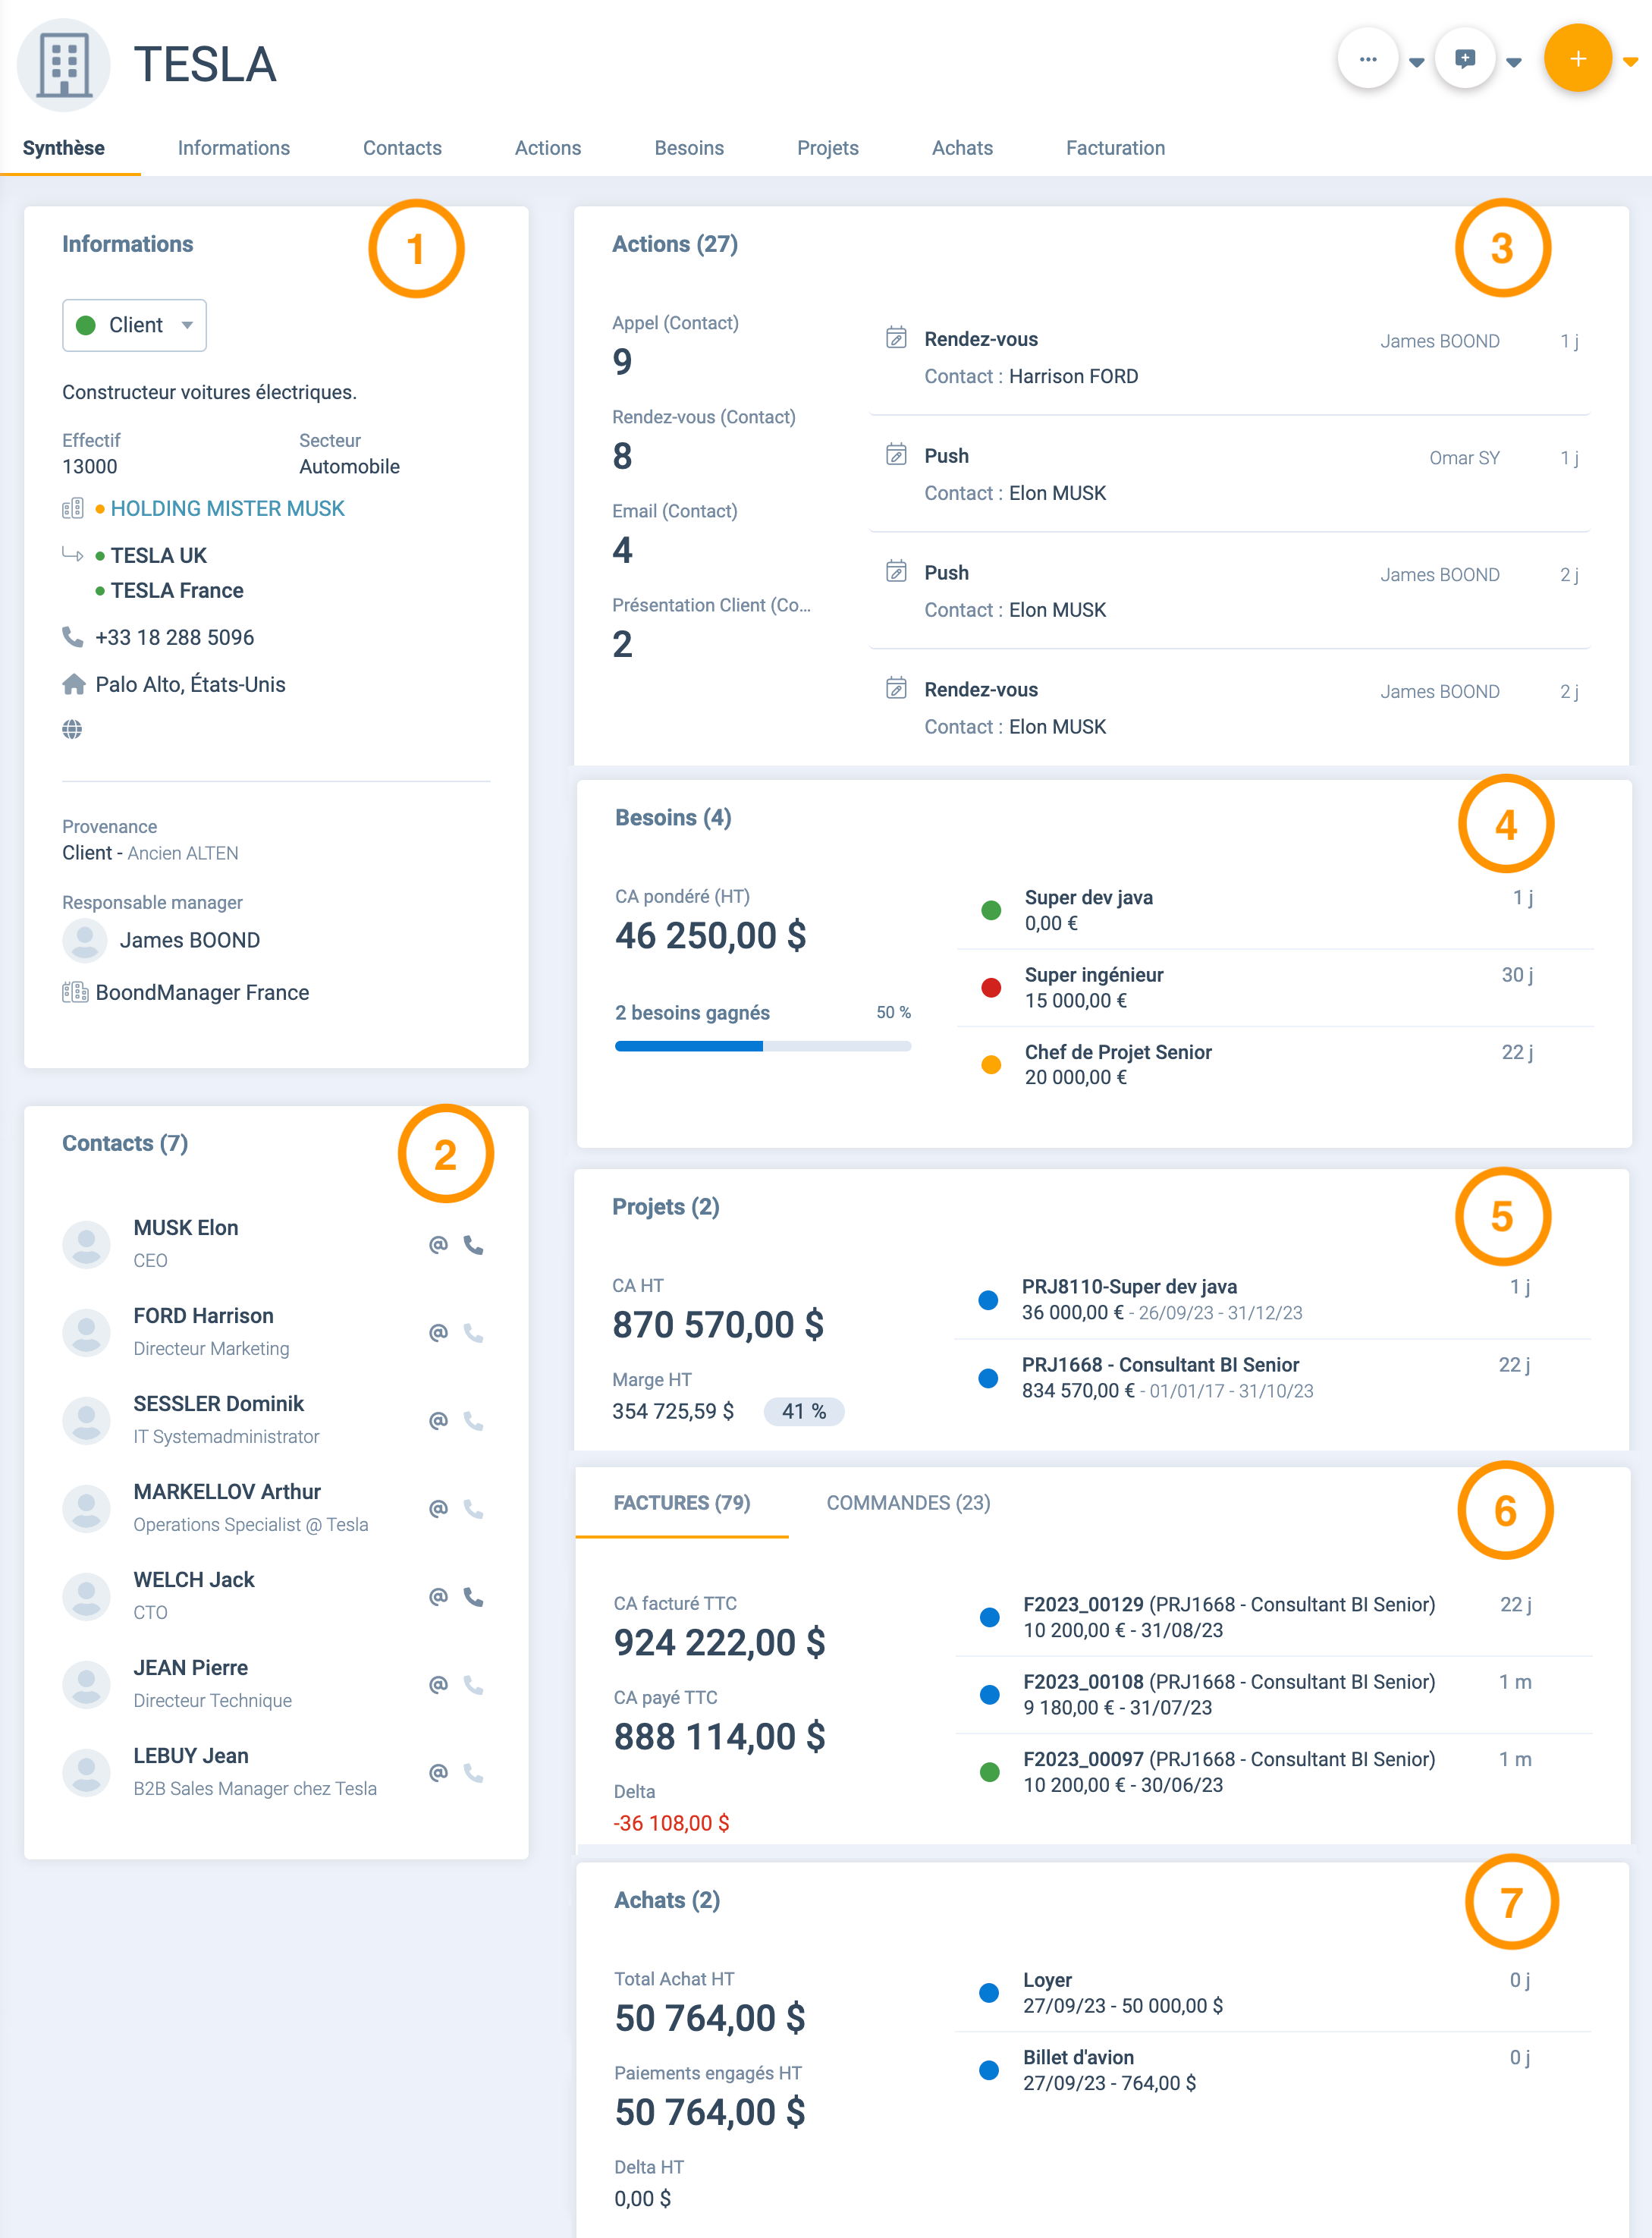Click the orange plus create button
This screenshot has width=1652, height=2238.
coord(1577,59)
